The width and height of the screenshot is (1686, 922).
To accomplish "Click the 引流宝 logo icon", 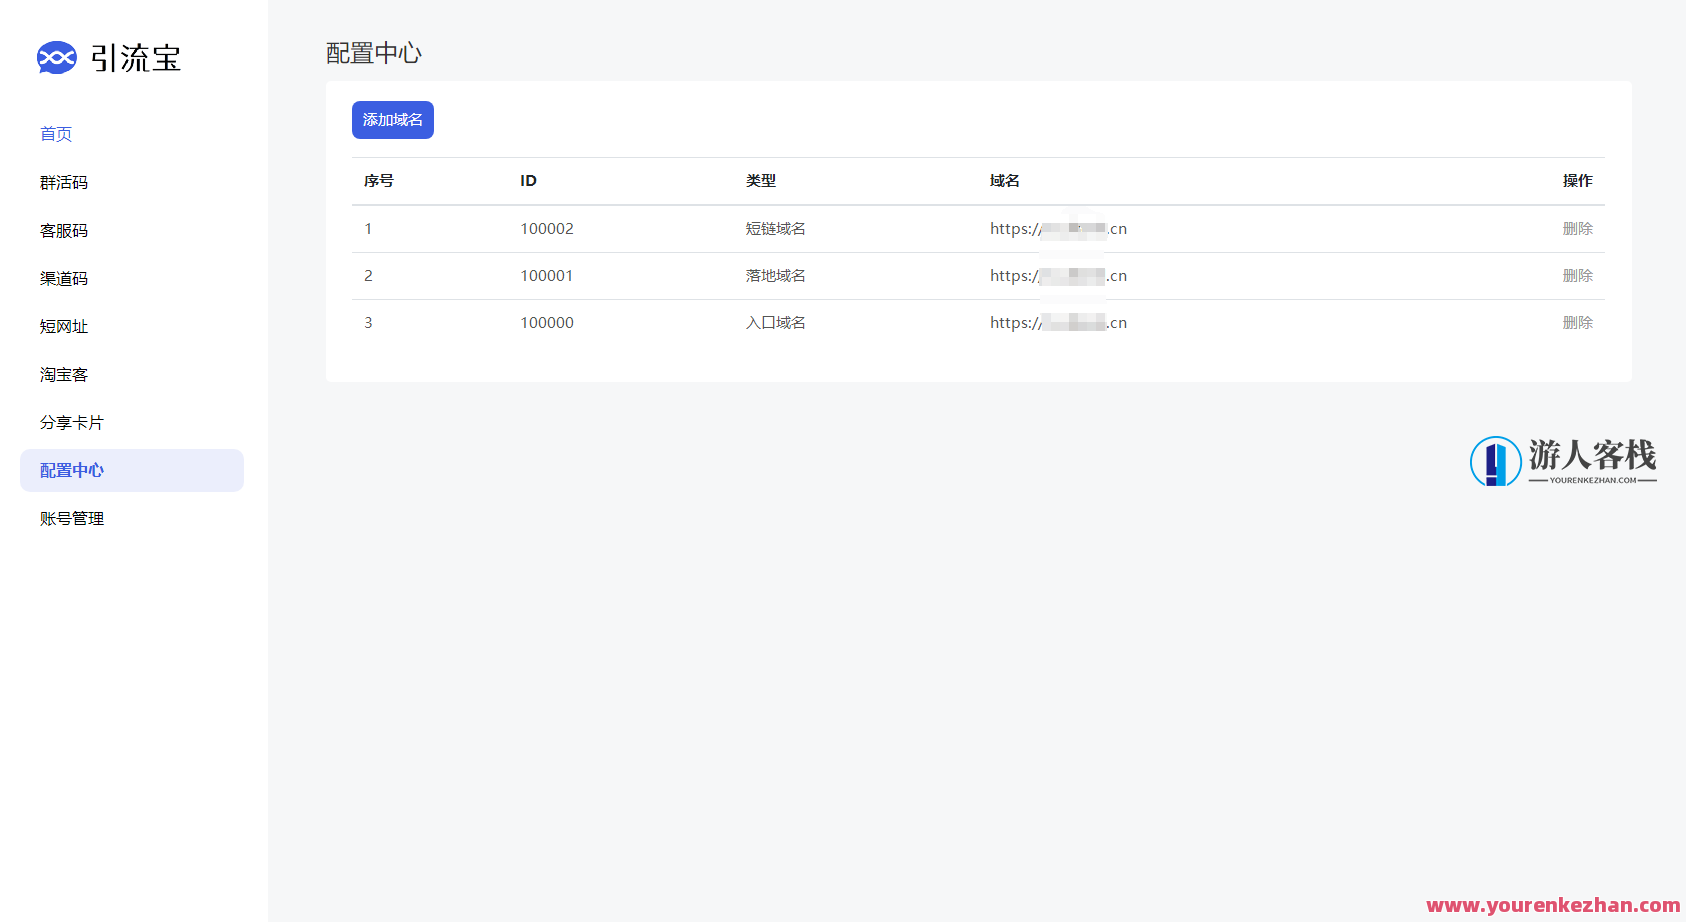I will (x=56, y=58).
